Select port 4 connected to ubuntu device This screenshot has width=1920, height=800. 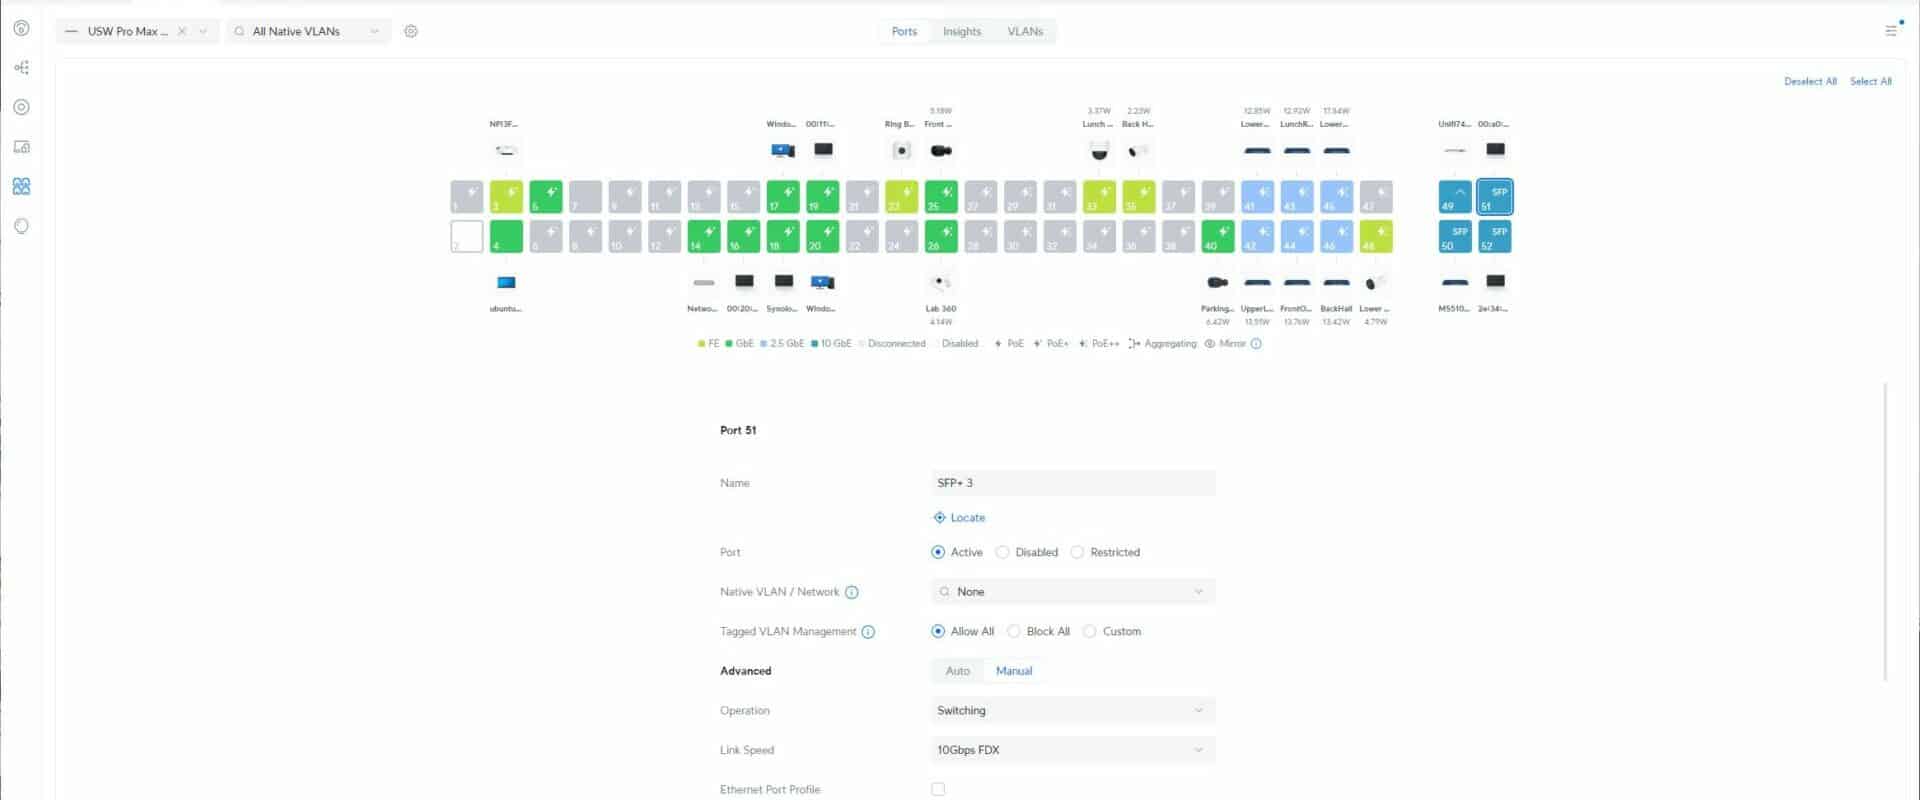[x=506, y=236]
